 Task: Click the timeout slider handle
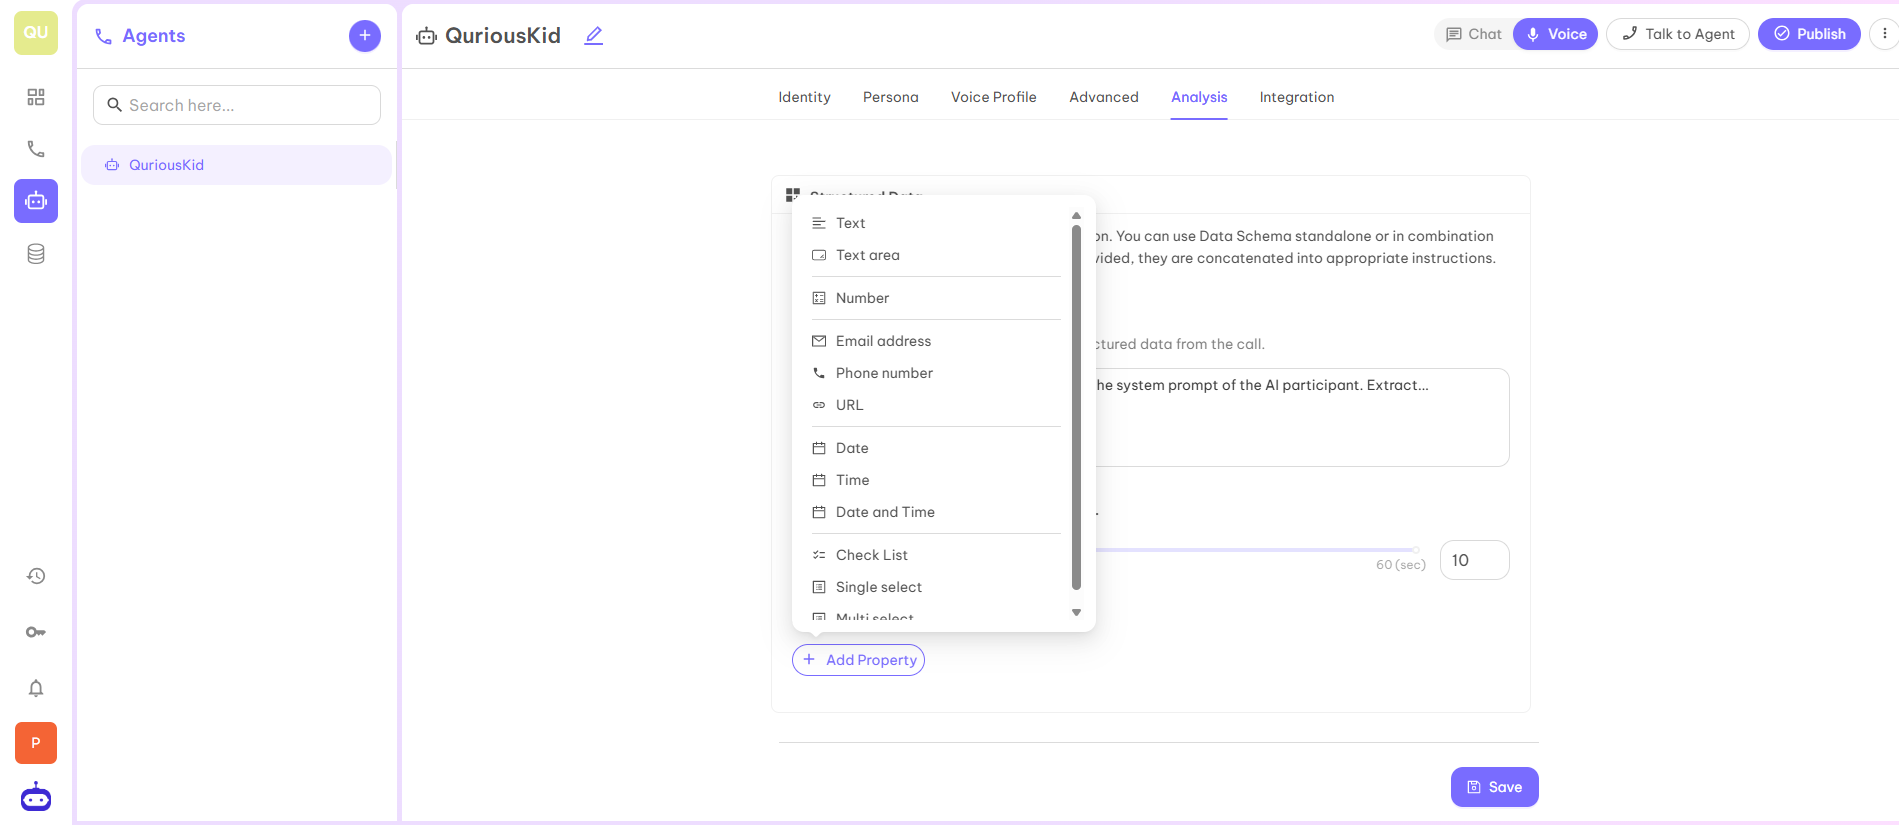(1415, 550)
